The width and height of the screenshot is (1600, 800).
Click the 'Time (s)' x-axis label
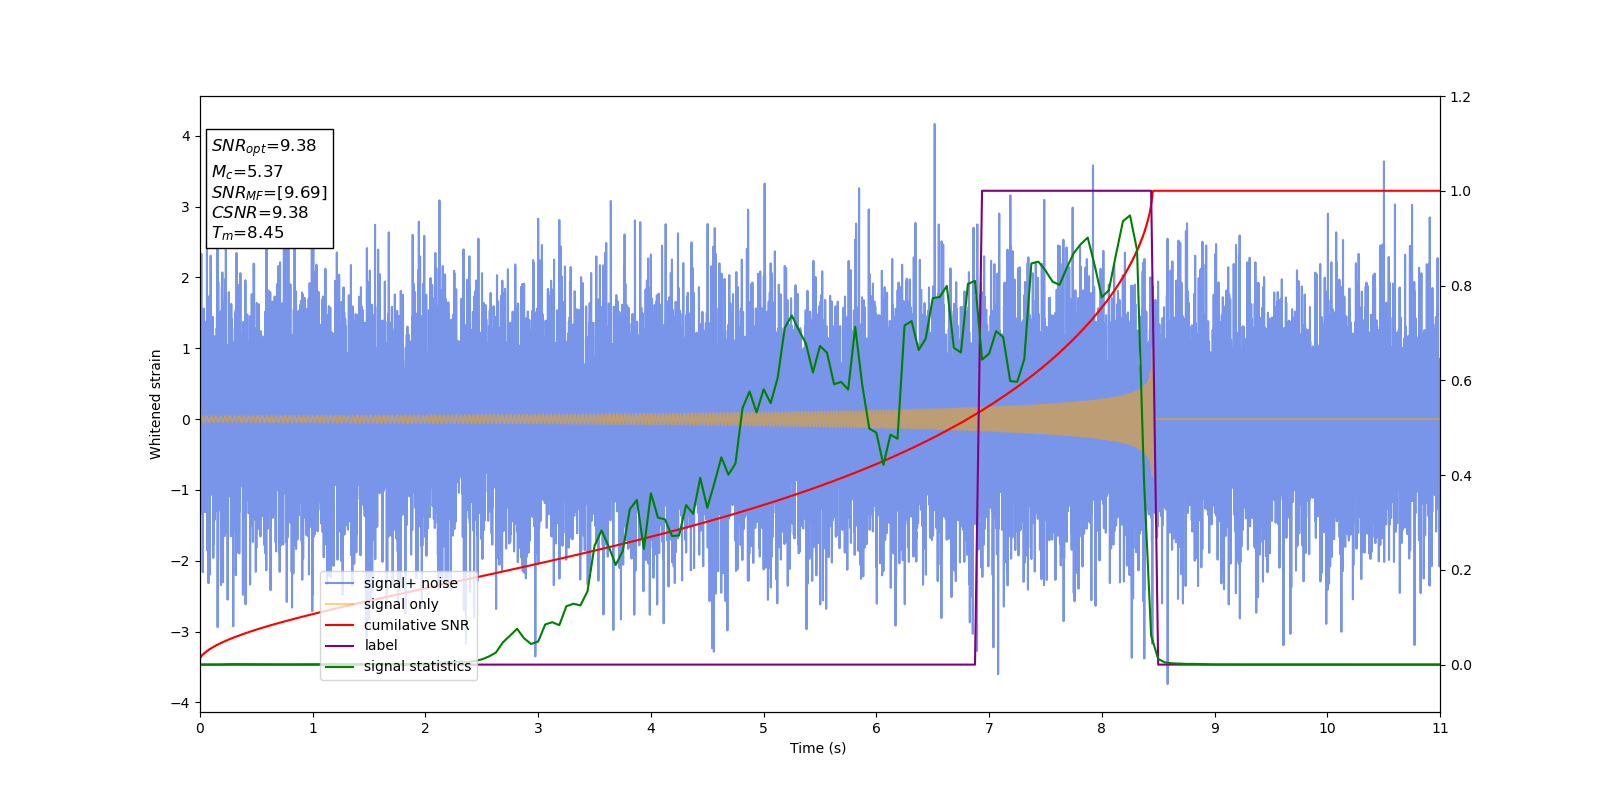pos(818,748)
